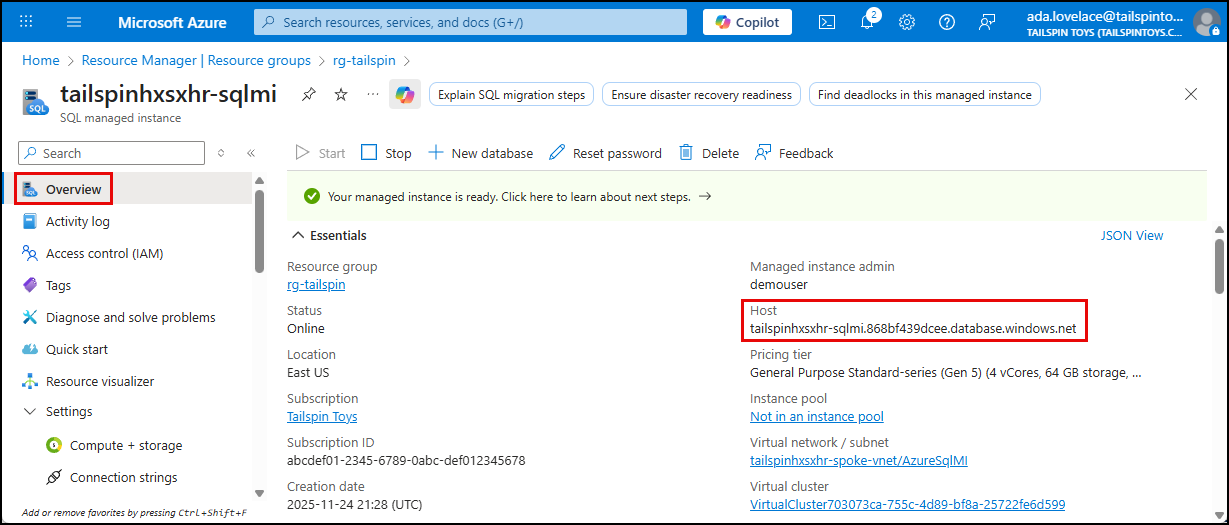Launch Cloud Shell from the top bar
This screenshot has width=1229, height=525.
click(827, 22)
